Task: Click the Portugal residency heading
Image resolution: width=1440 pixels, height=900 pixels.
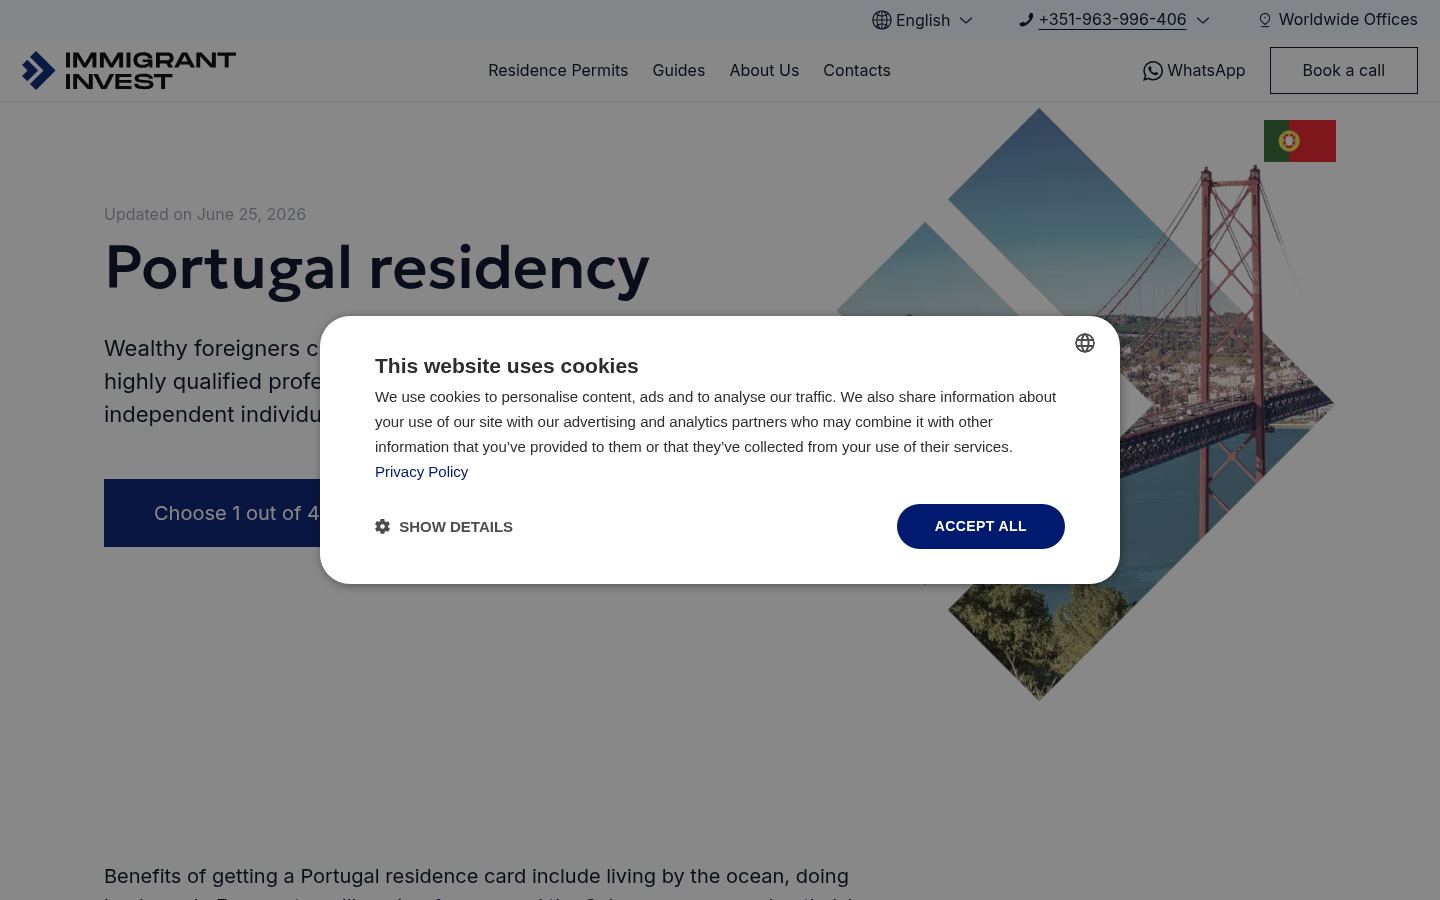Action: tap(377, 267)
